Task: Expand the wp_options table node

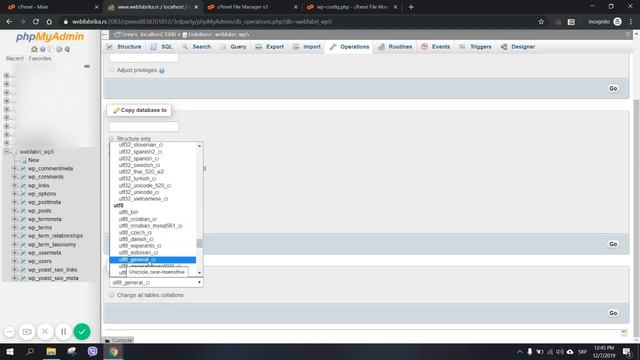Action: pyautogui.click(x=15, y=194)
